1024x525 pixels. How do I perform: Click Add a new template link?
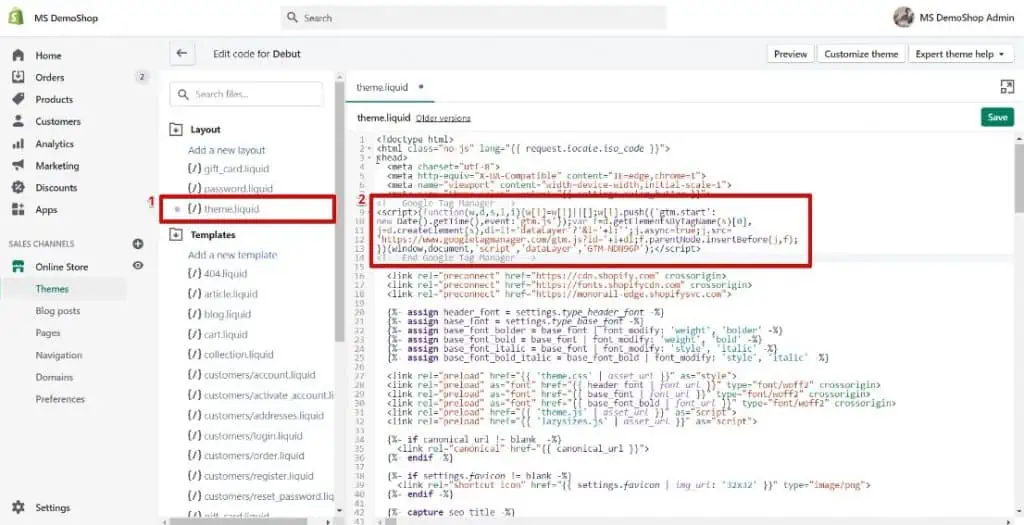(x=232, y=255)
